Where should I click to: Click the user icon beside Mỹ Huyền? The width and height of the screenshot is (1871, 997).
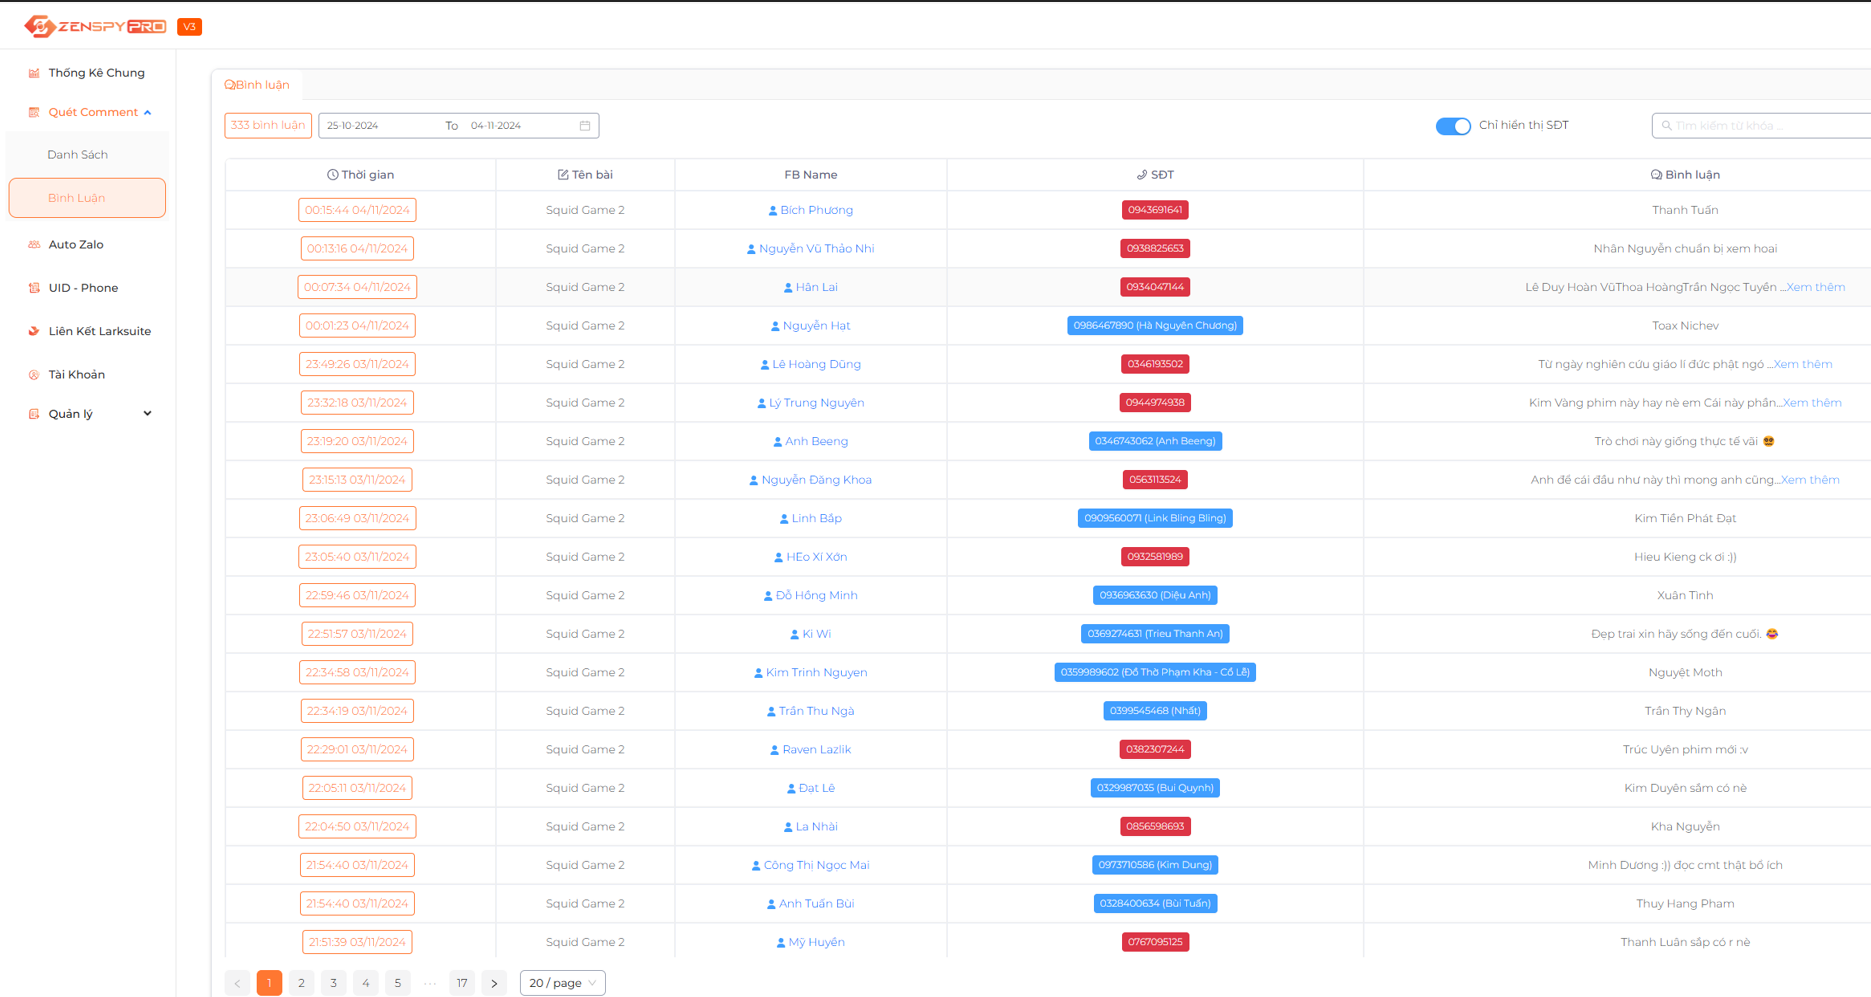point(781,943)
